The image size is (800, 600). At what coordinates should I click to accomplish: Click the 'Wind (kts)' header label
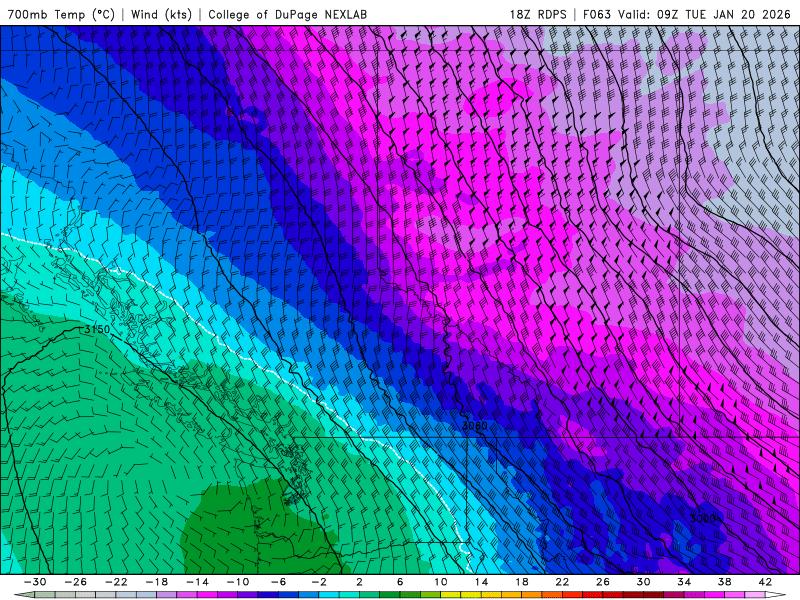[161, 14]
